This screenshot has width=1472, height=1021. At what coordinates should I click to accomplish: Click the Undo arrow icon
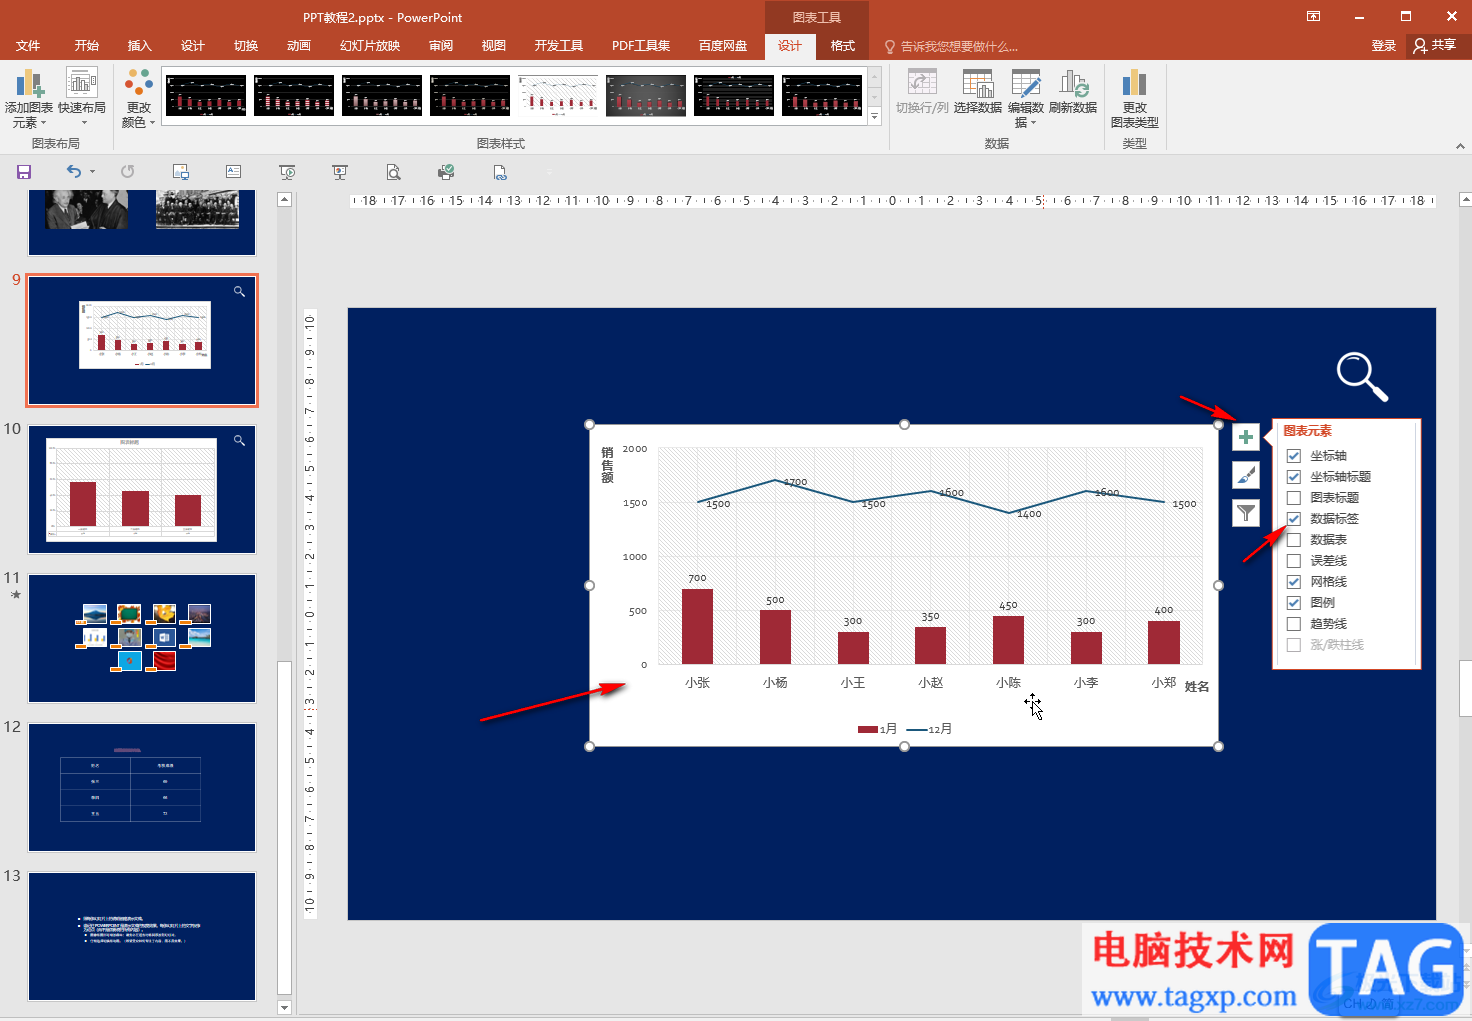click(73, 172)
